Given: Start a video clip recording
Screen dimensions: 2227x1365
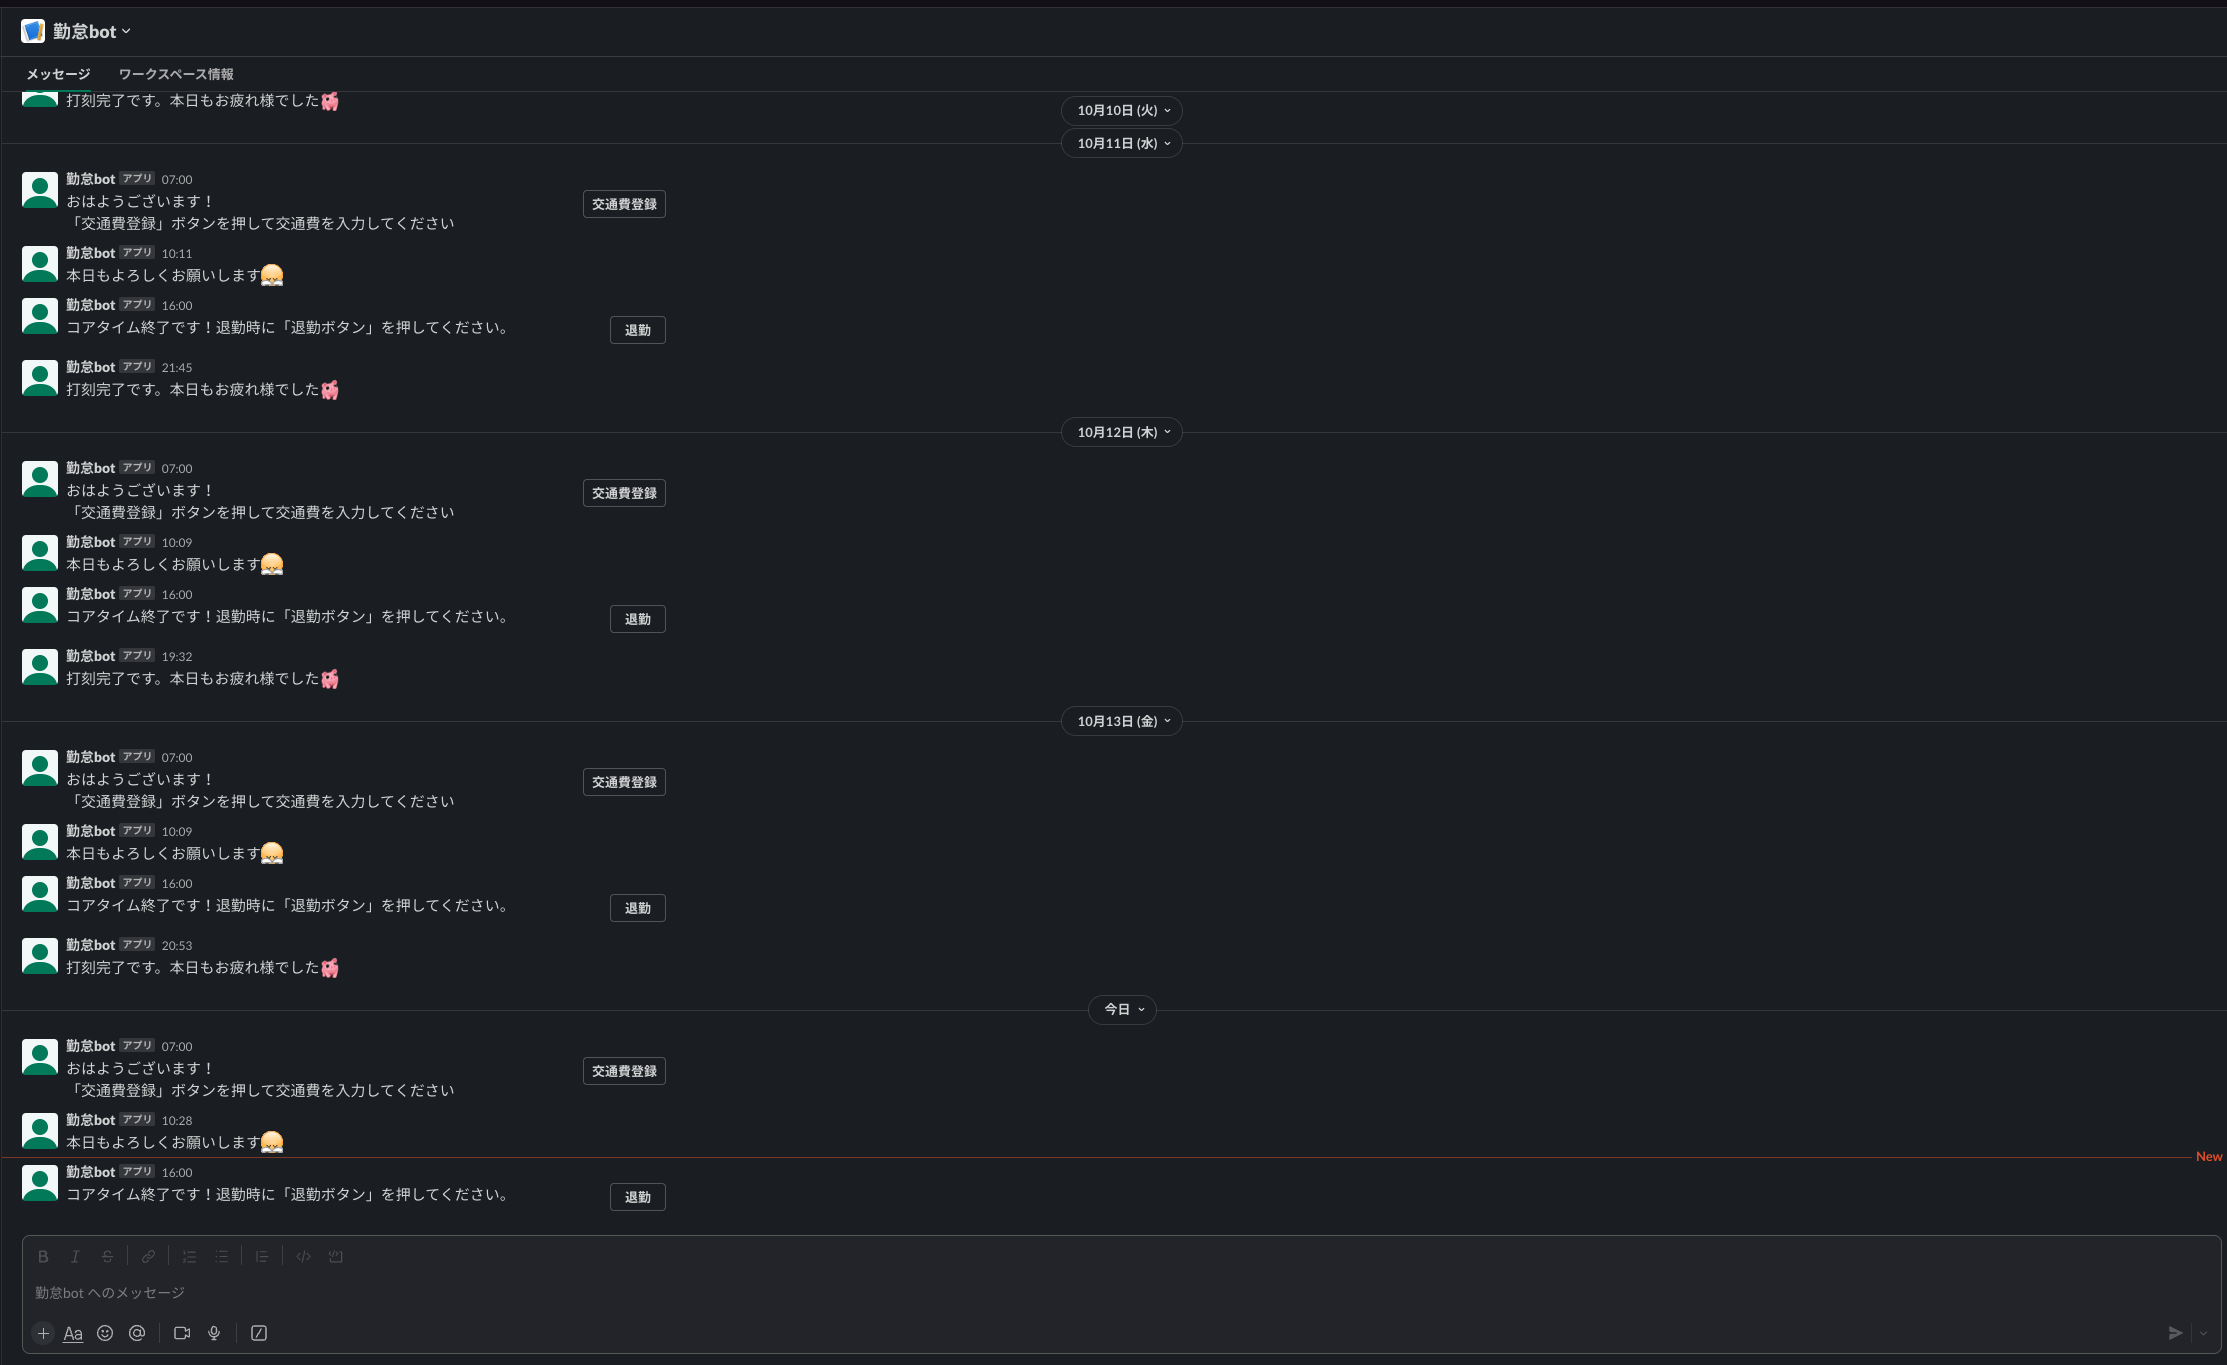Looking at the screenshot, I should tap(181, 1333).
